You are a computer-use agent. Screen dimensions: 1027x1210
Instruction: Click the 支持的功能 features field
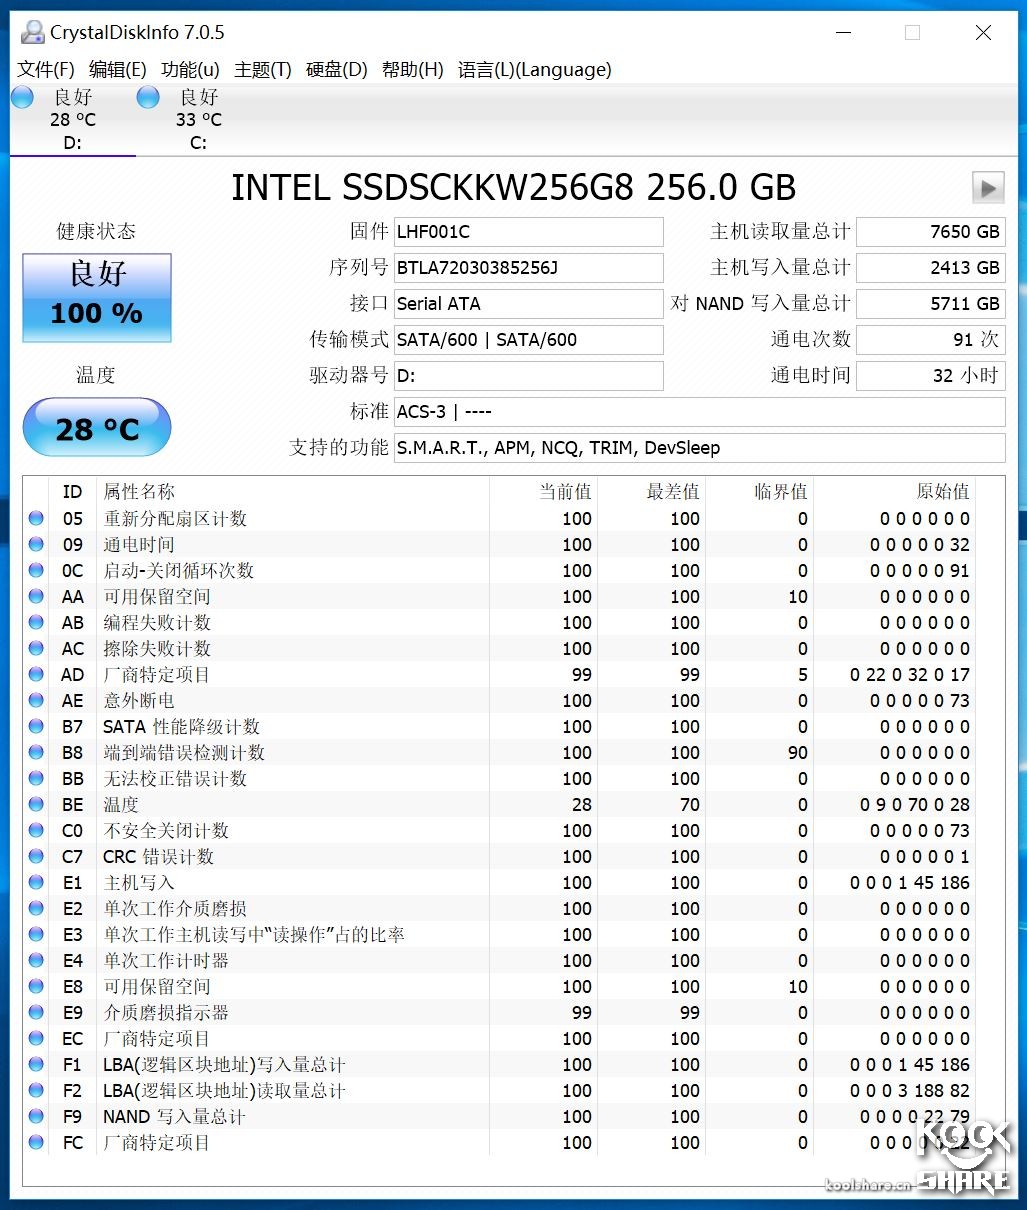700,448
